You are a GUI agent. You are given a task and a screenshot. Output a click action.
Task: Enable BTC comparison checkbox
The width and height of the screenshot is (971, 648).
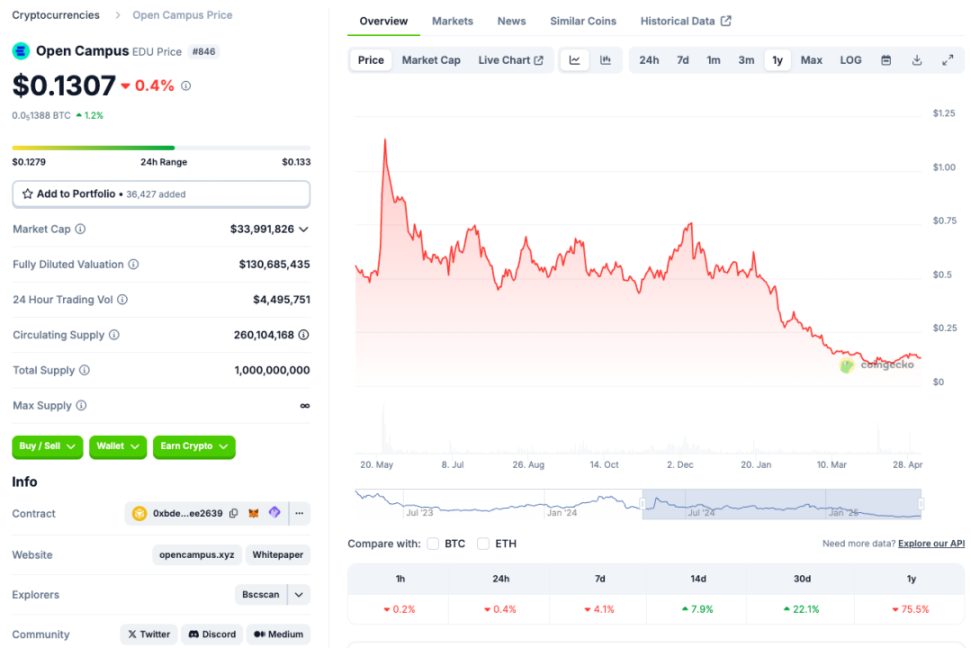click(433, 544)
